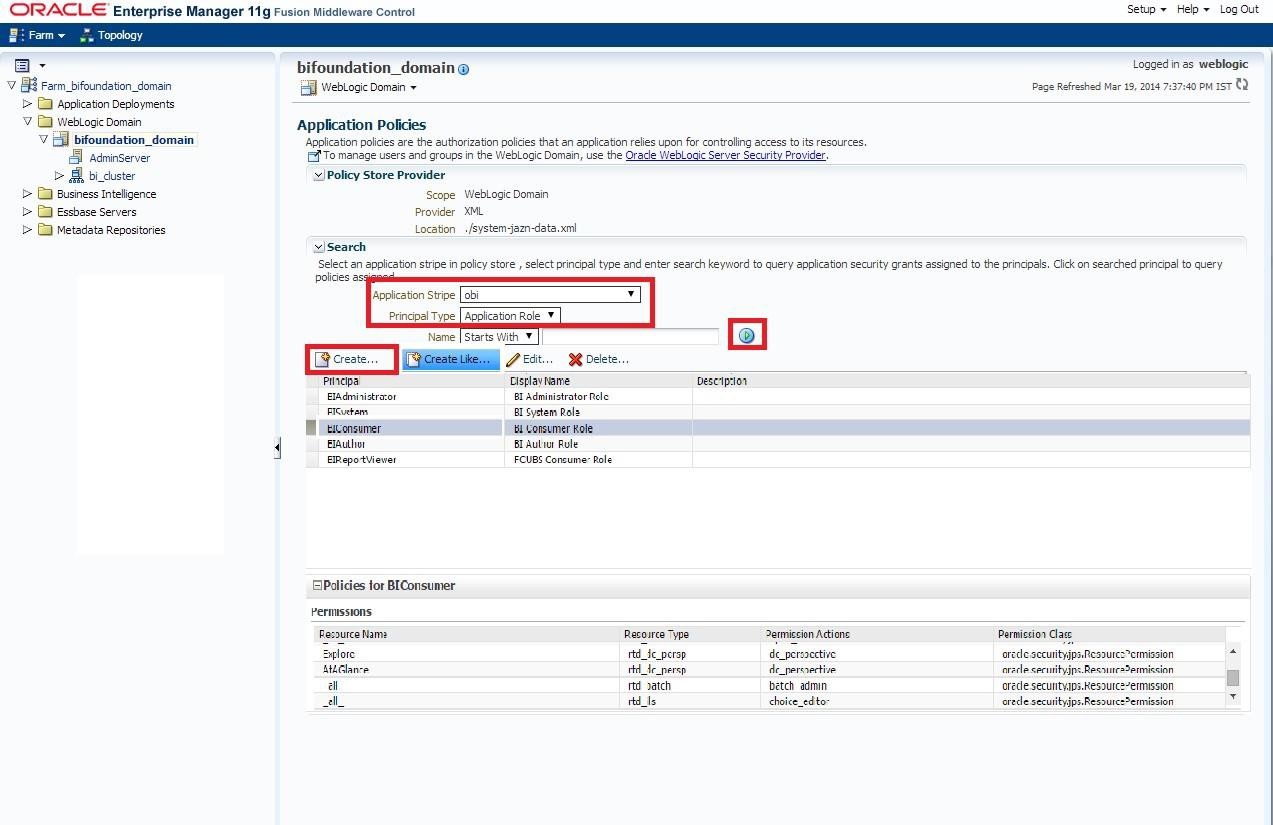
Task: Click the page refresh icon
Action: (1242, 85)
